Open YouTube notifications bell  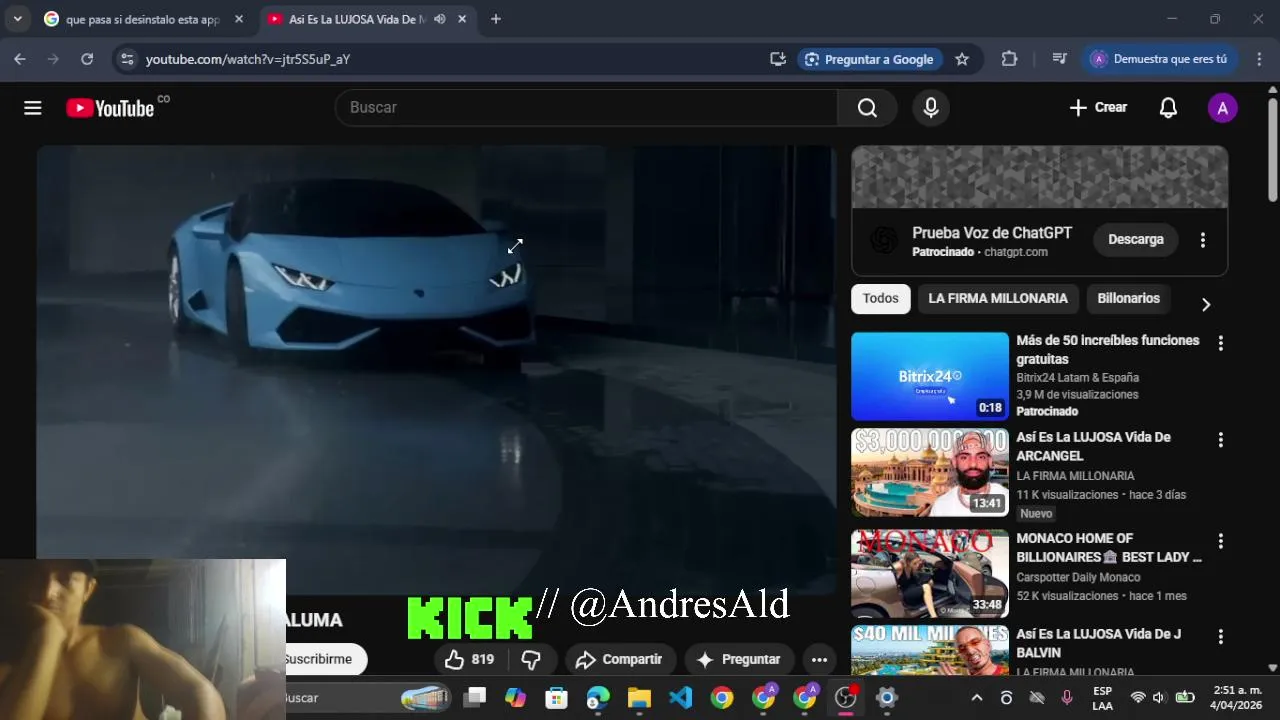click(1168, 108)
